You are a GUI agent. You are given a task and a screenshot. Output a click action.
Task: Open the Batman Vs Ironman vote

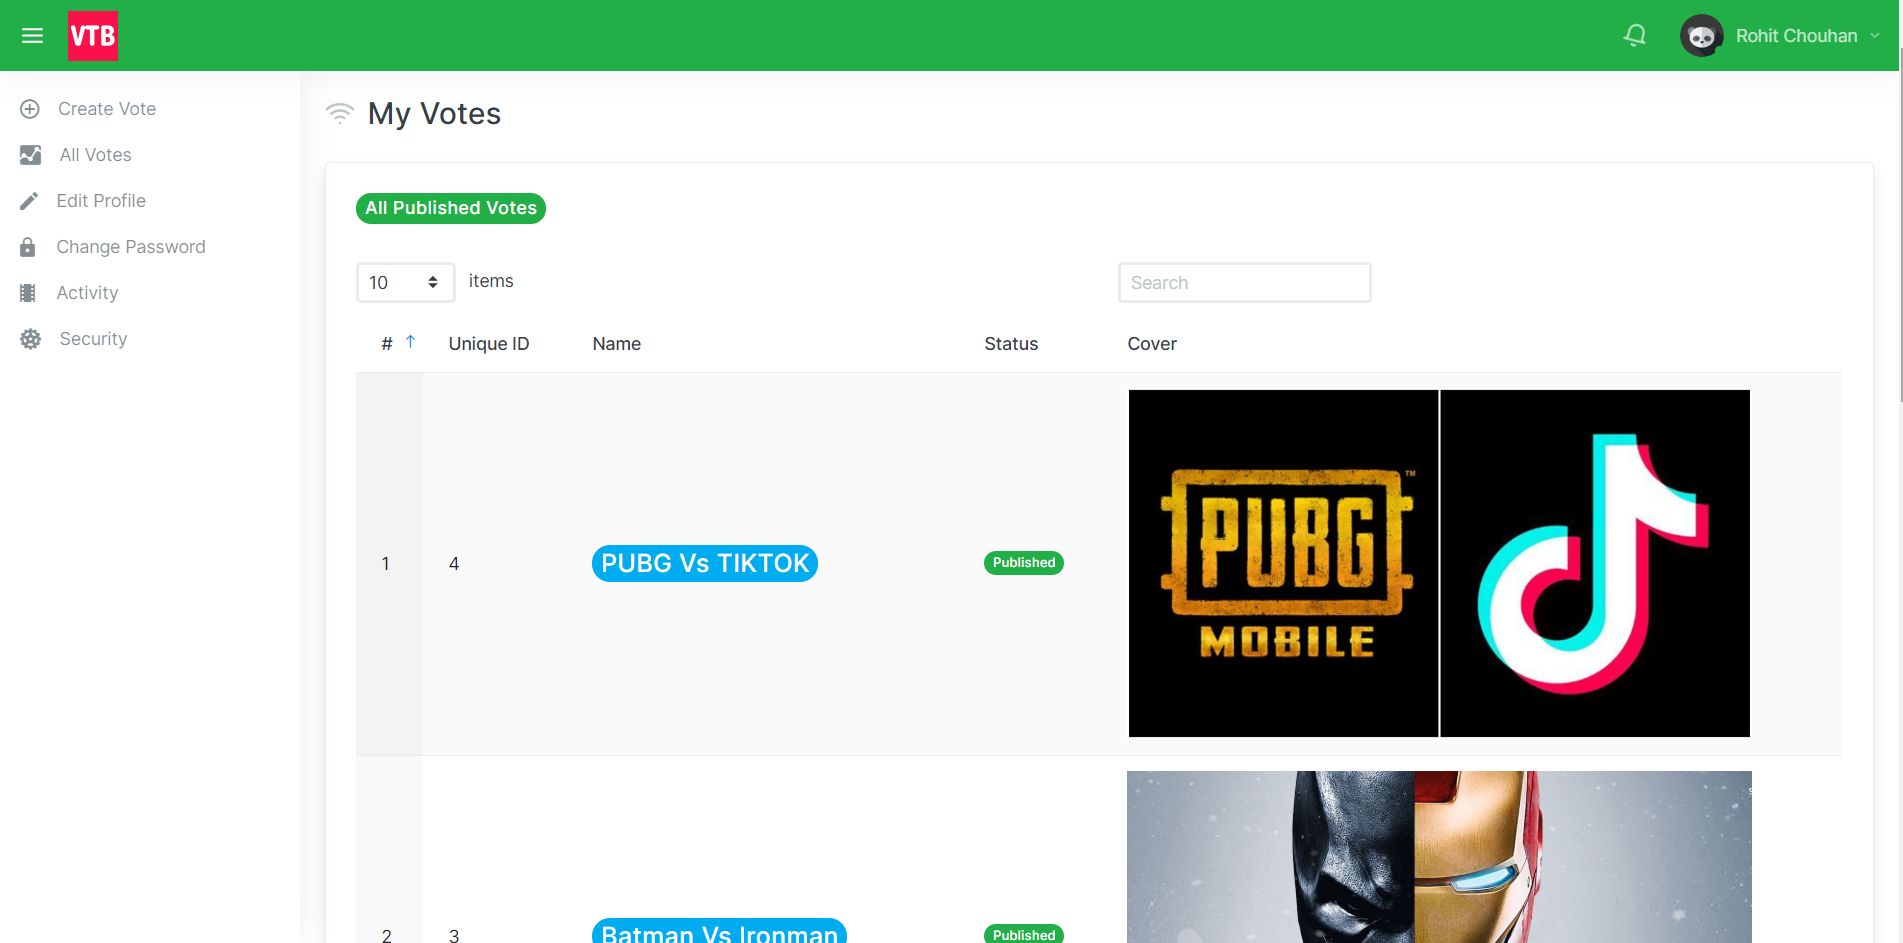[x=719, y=931]
